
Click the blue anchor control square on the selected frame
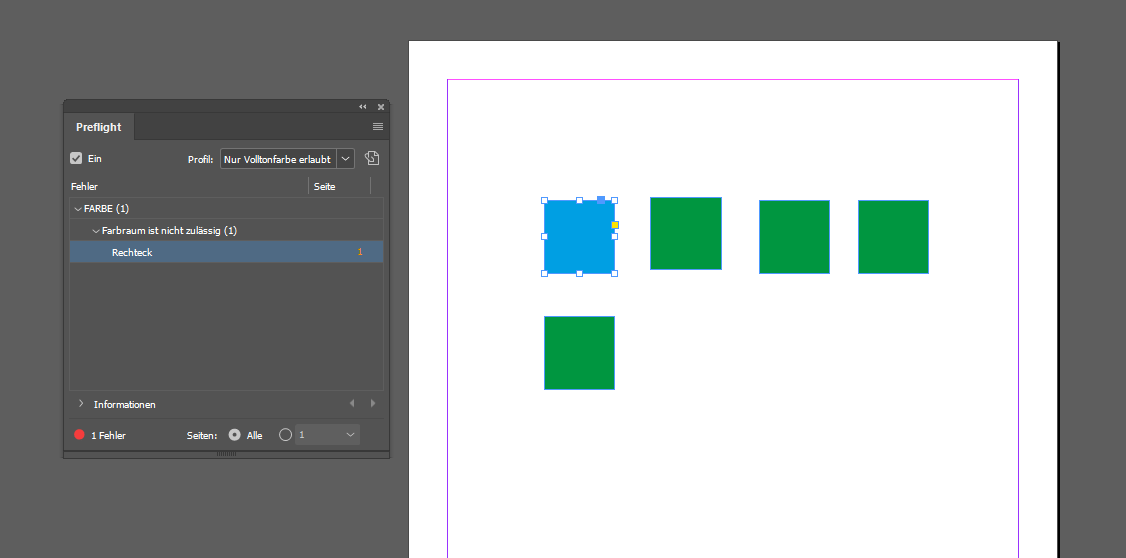pyautogui.click(x=601, y=200)
